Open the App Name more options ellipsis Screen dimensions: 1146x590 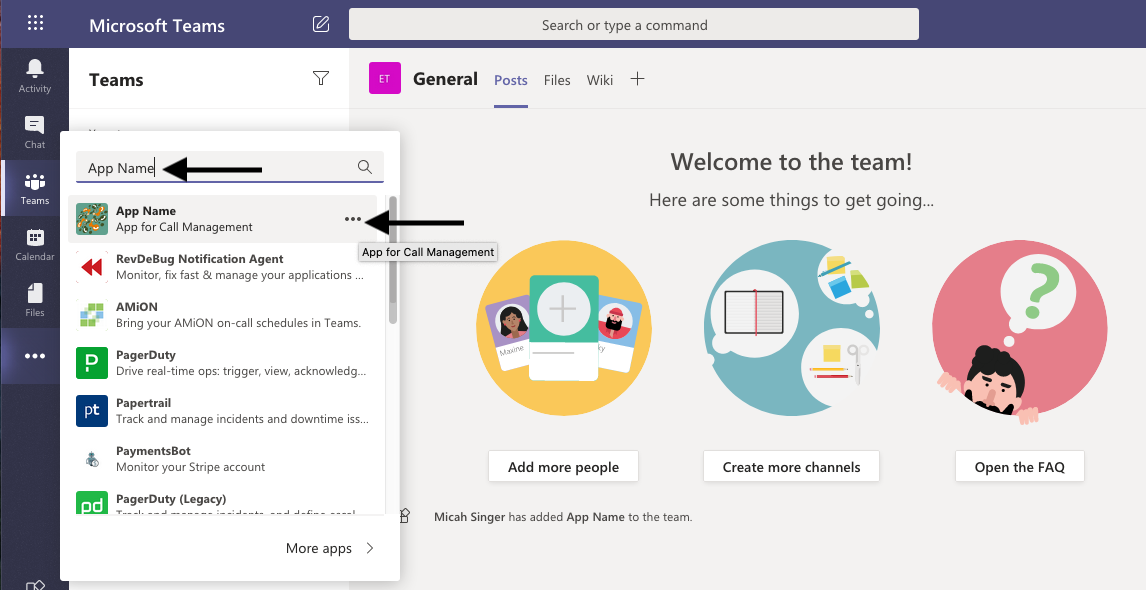tap(353, 219)
